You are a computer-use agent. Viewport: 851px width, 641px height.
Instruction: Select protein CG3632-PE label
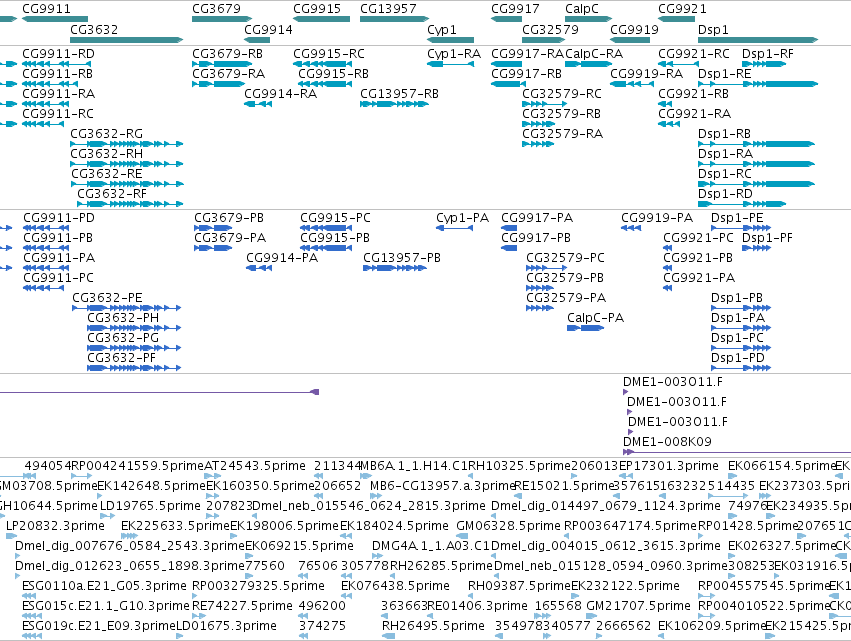[x=107, y=297]
